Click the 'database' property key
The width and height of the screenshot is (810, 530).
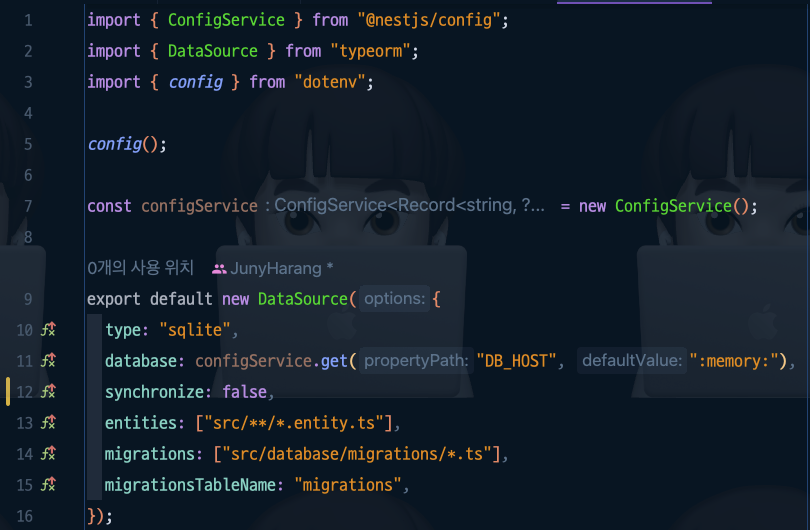click(x=141, y=361)
